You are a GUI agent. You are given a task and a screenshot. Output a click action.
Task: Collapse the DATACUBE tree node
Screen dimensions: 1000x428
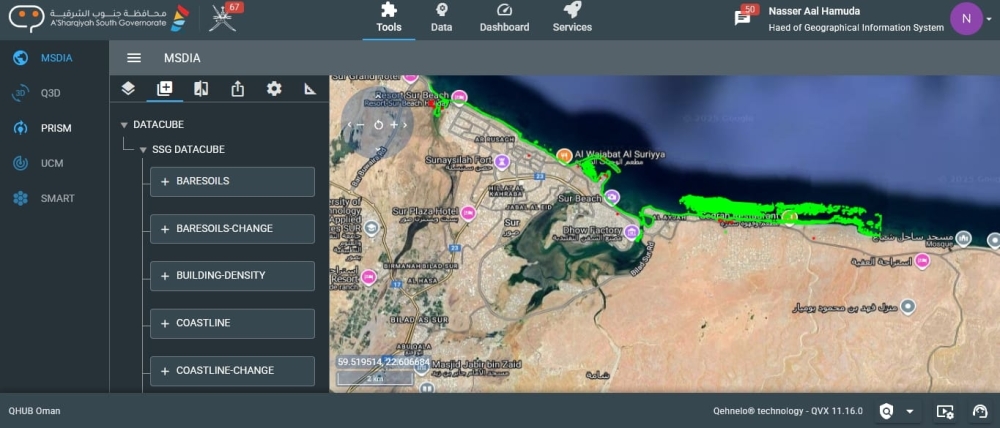pyautogui.click(x=124, y=125)
